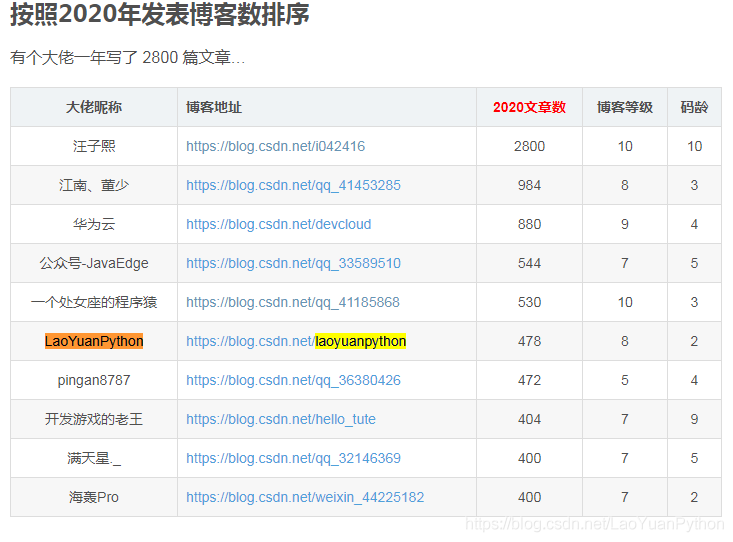Click the article count 544
This screenshot has height=542, width=733.
point(529,263)
